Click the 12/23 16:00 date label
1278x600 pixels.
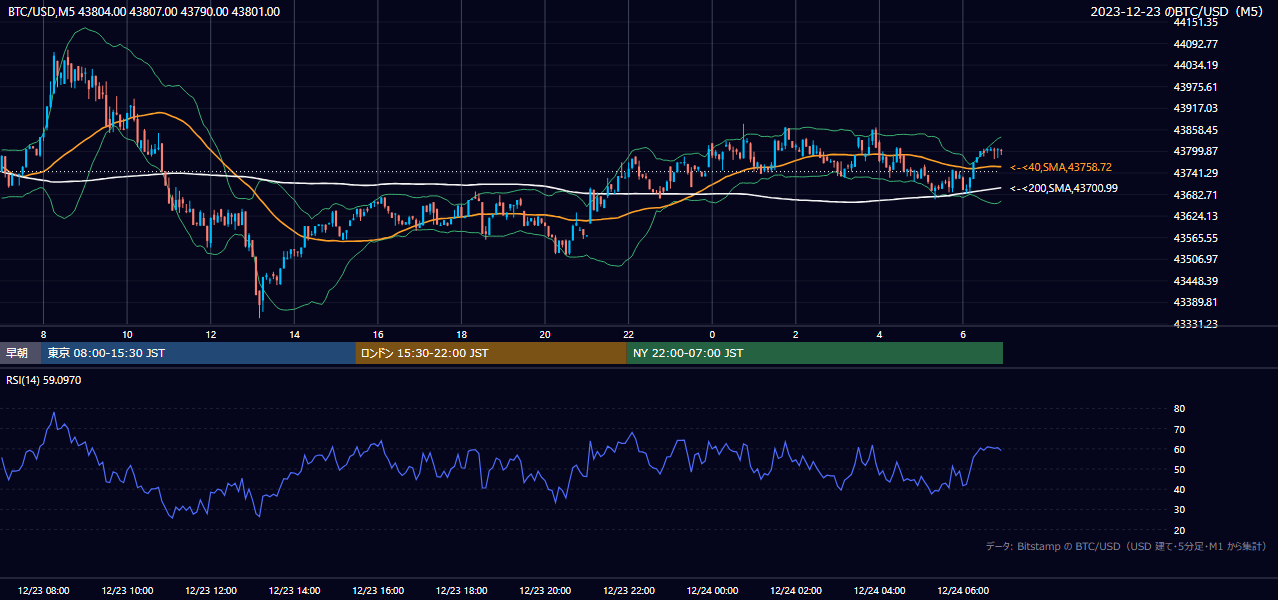[x=378, y=591]
